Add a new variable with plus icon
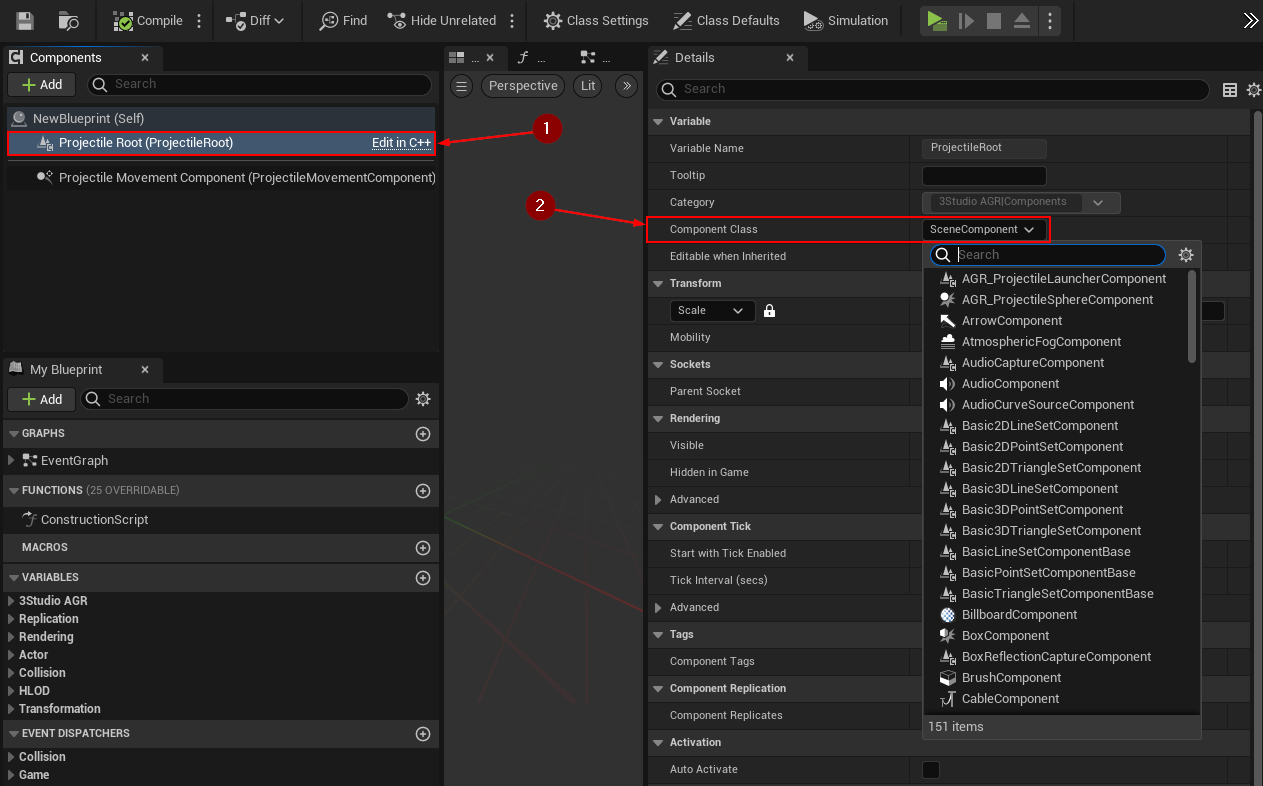The height and width of the screenshot is (786, 1263). (x=422, y=578)
